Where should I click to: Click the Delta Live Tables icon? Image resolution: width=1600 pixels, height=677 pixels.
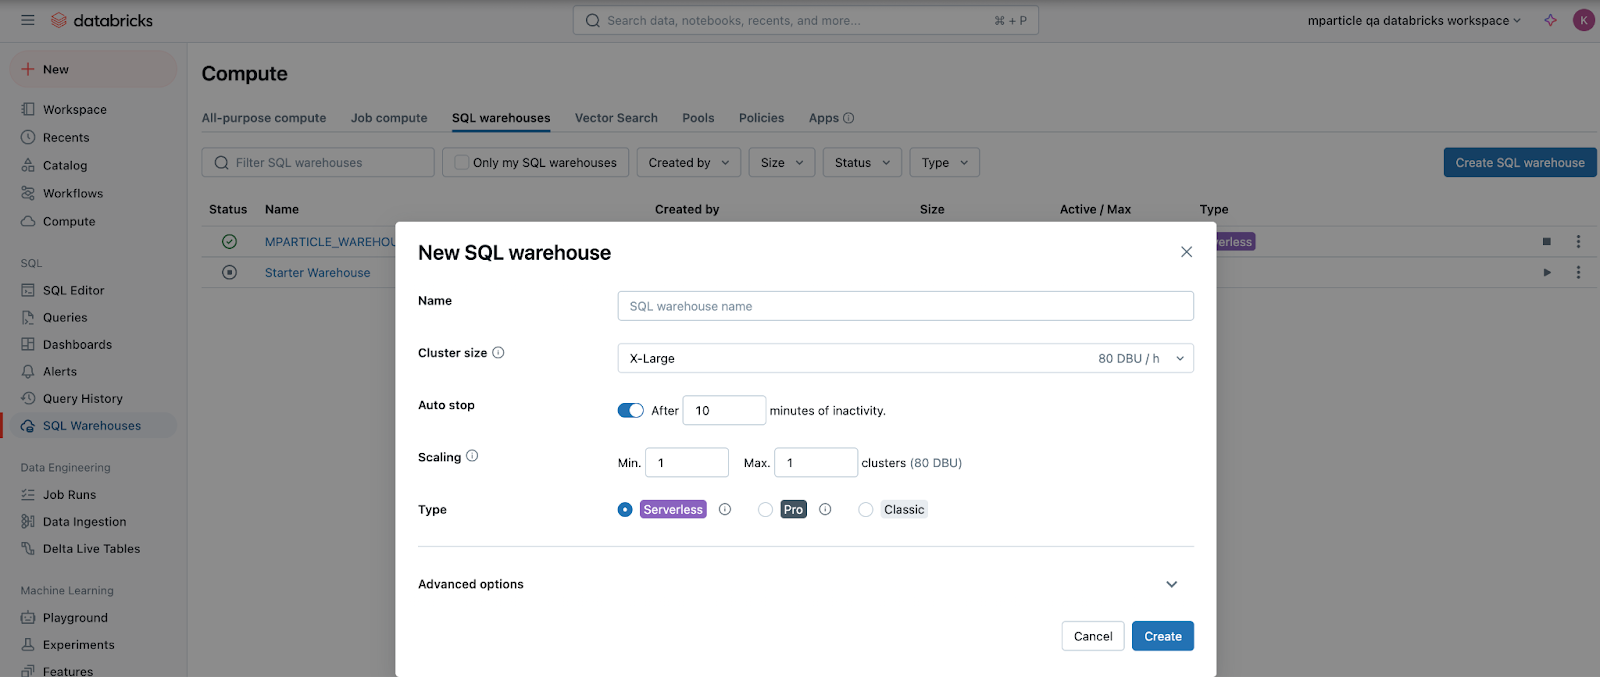(28, 548)
